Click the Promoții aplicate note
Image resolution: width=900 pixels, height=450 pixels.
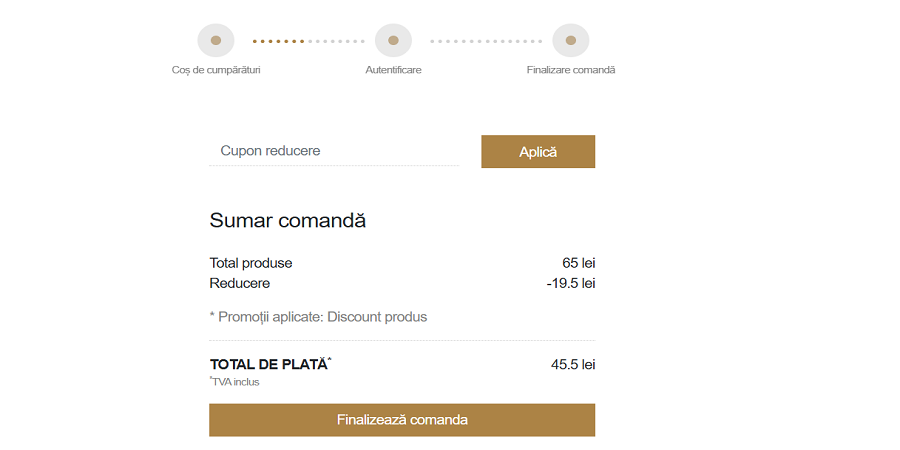(318, 317)
